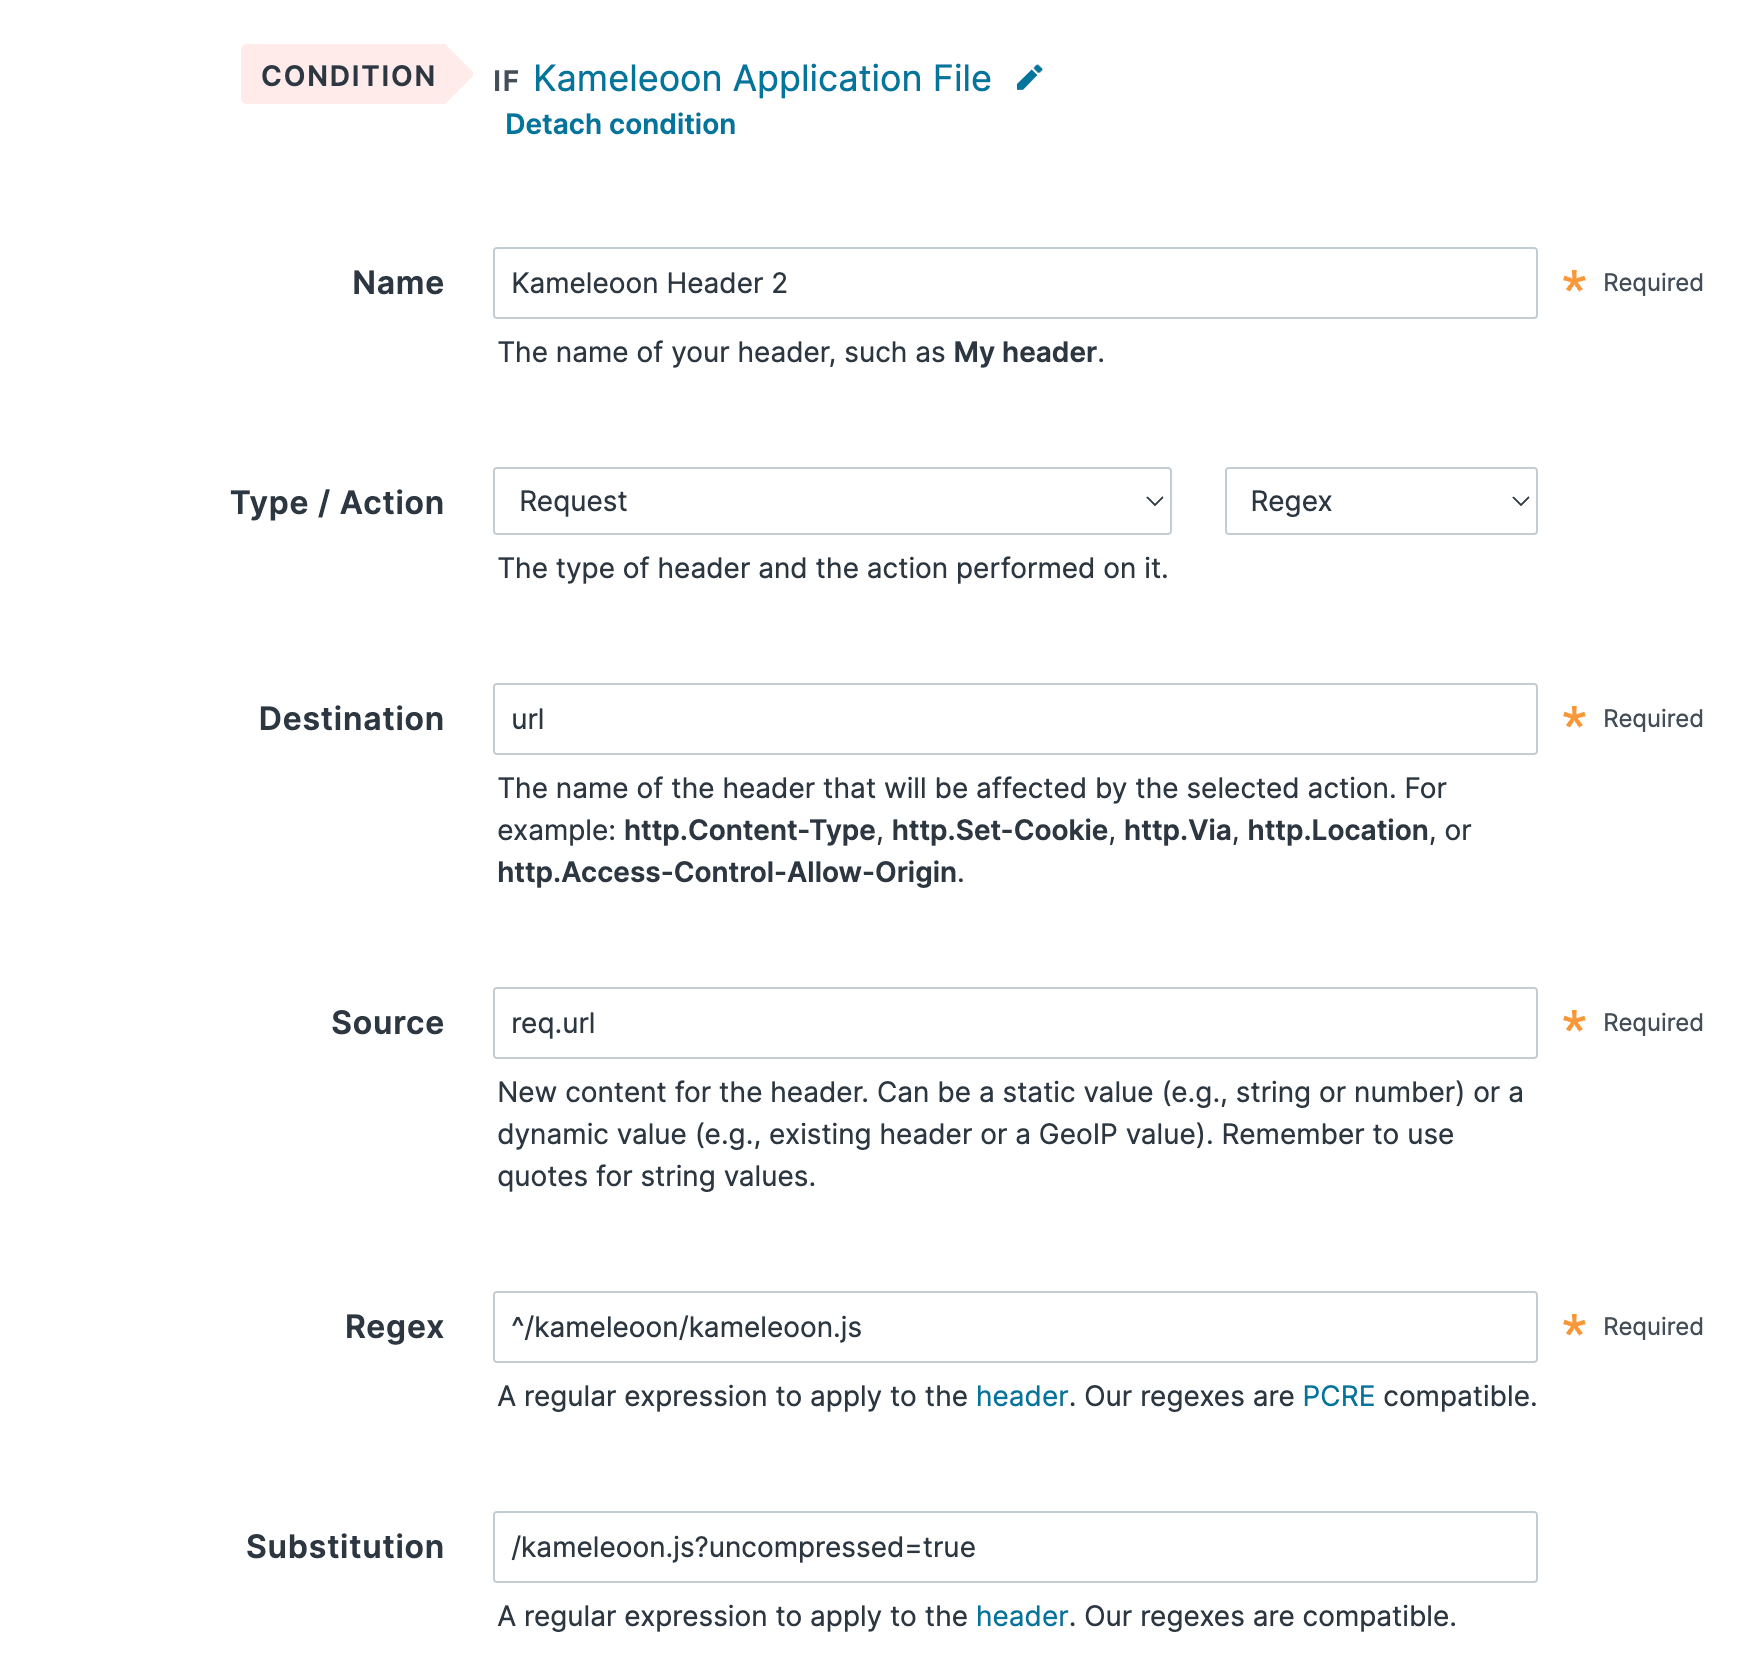Focus the Name input field
This screenshot has height=1666, width=1760.
(1014, 283)
